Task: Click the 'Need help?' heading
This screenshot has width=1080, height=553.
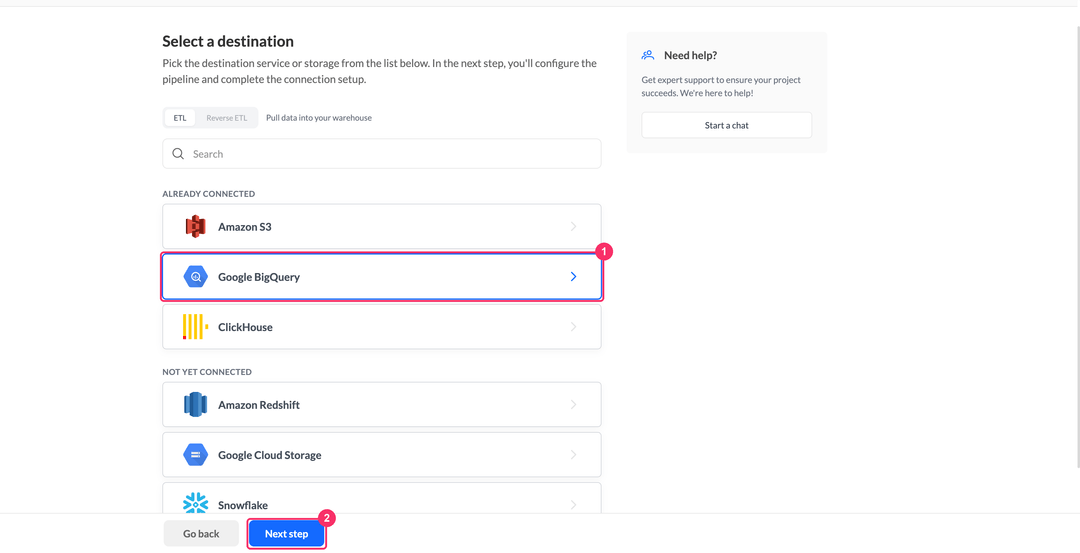Action: 691,55
